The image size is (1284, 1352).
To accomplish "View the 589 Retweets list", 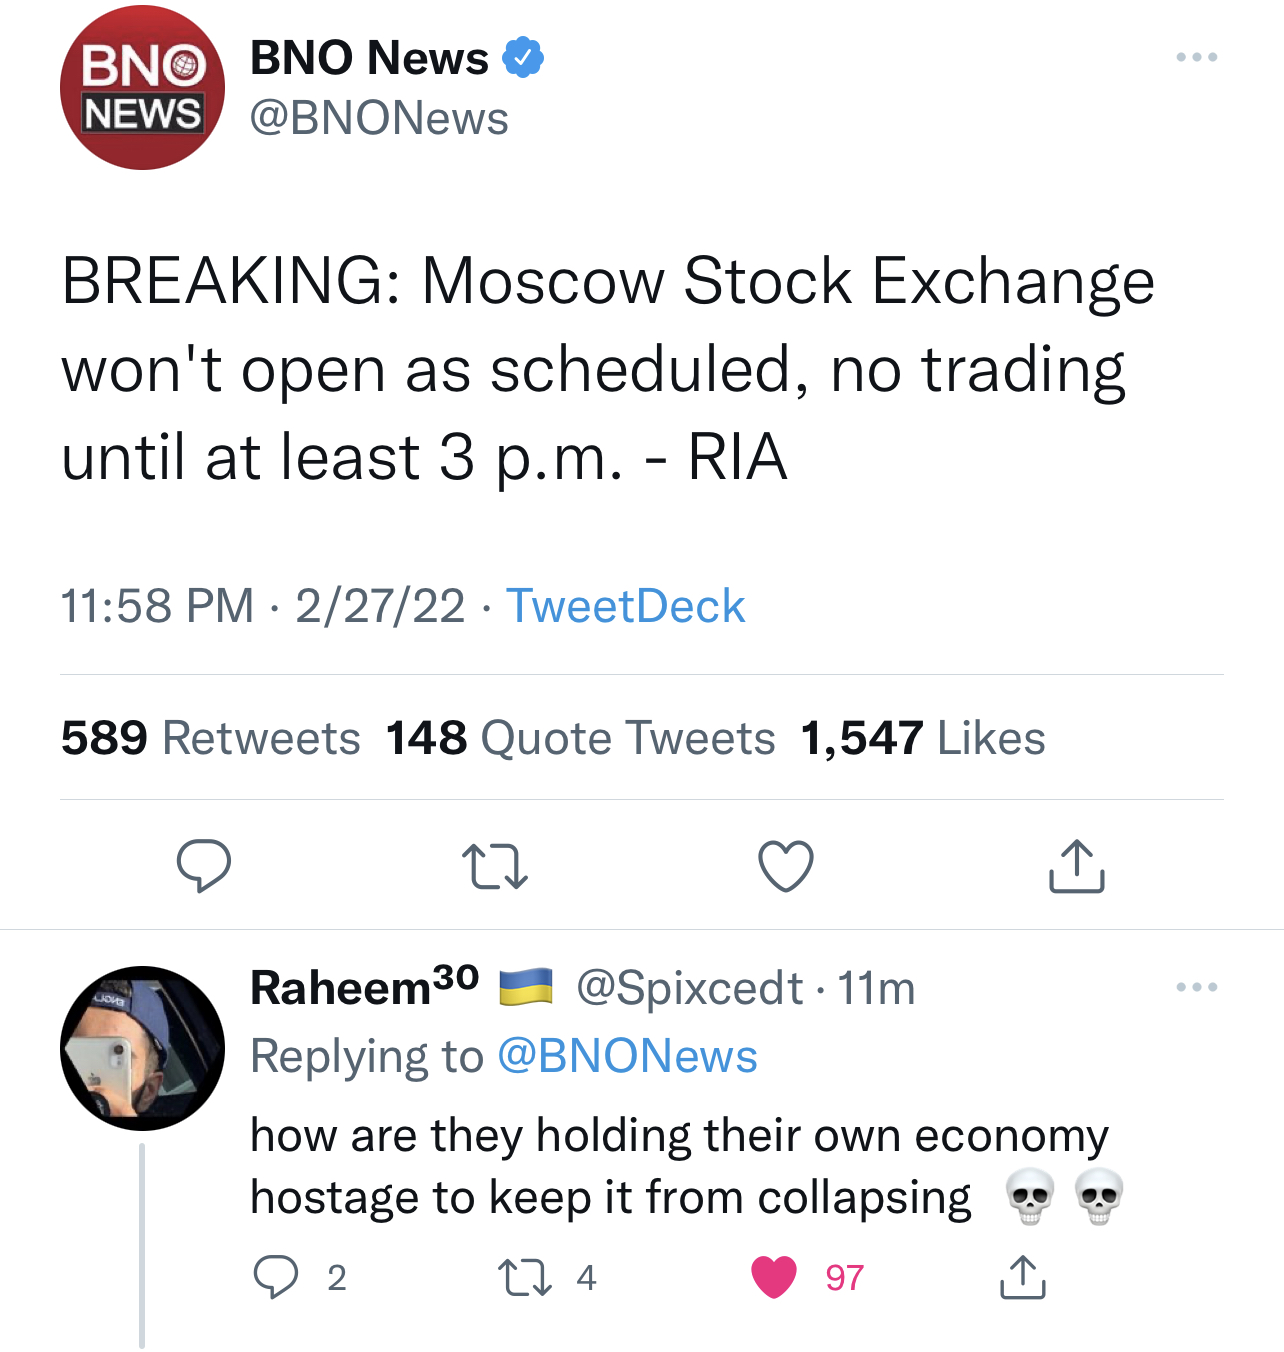I will [x=210, y=738].
